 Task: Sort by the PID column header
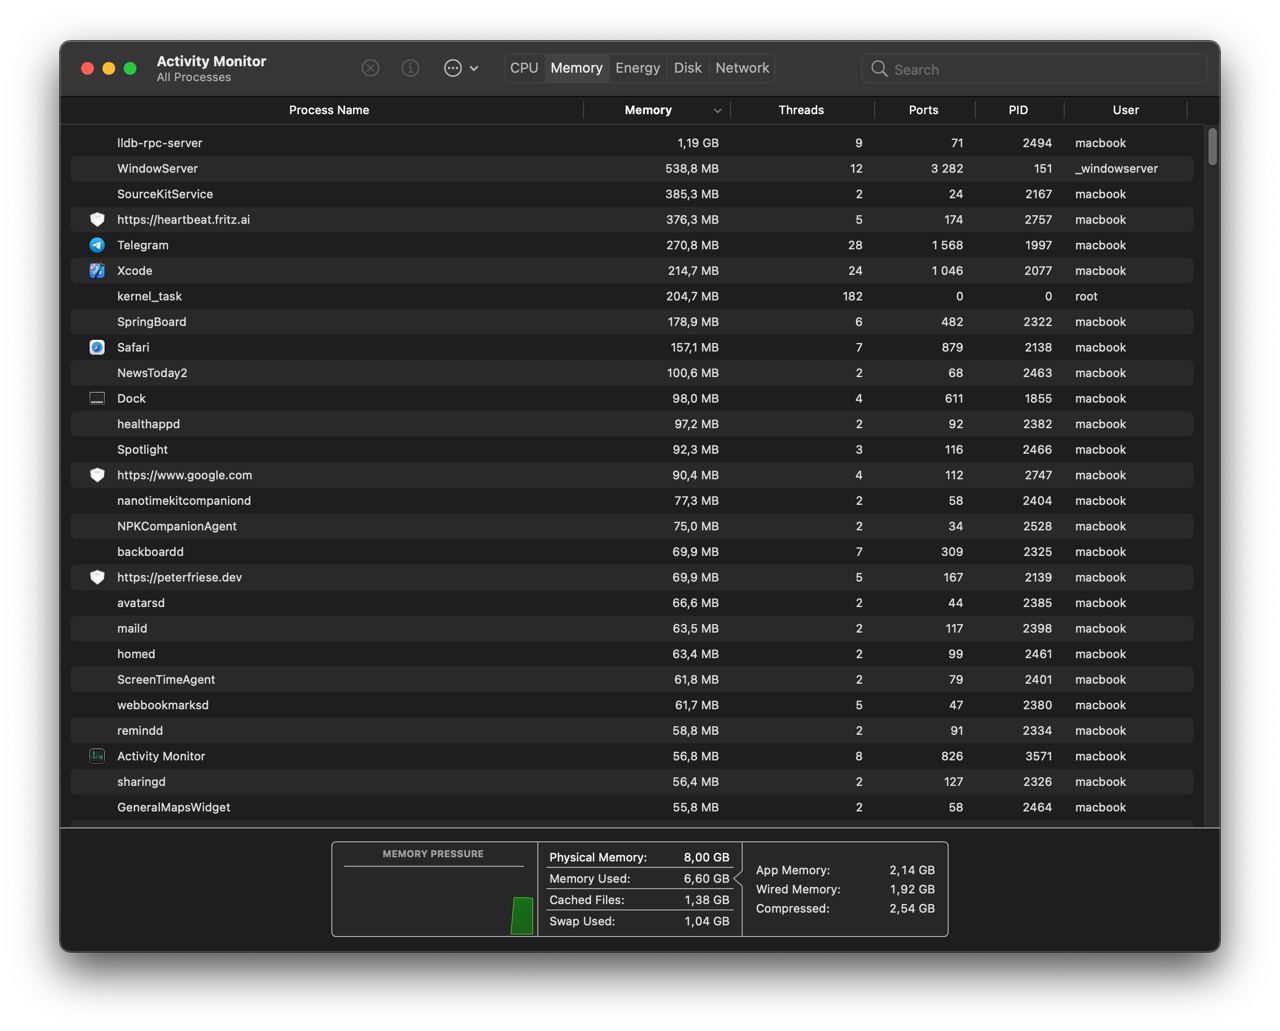tap(1018, 110)
